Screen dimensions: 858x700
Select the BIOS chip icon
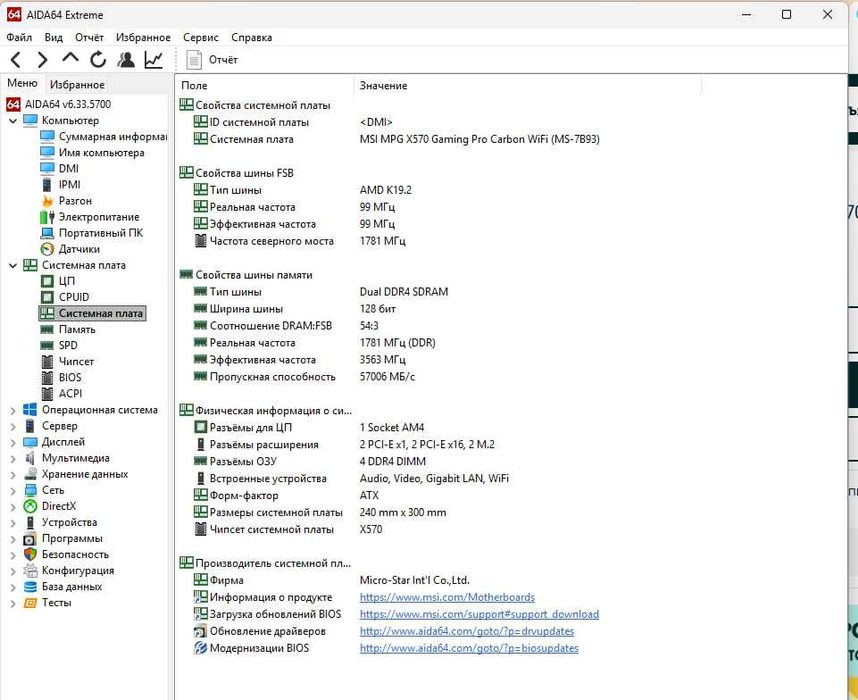(47, 378)
